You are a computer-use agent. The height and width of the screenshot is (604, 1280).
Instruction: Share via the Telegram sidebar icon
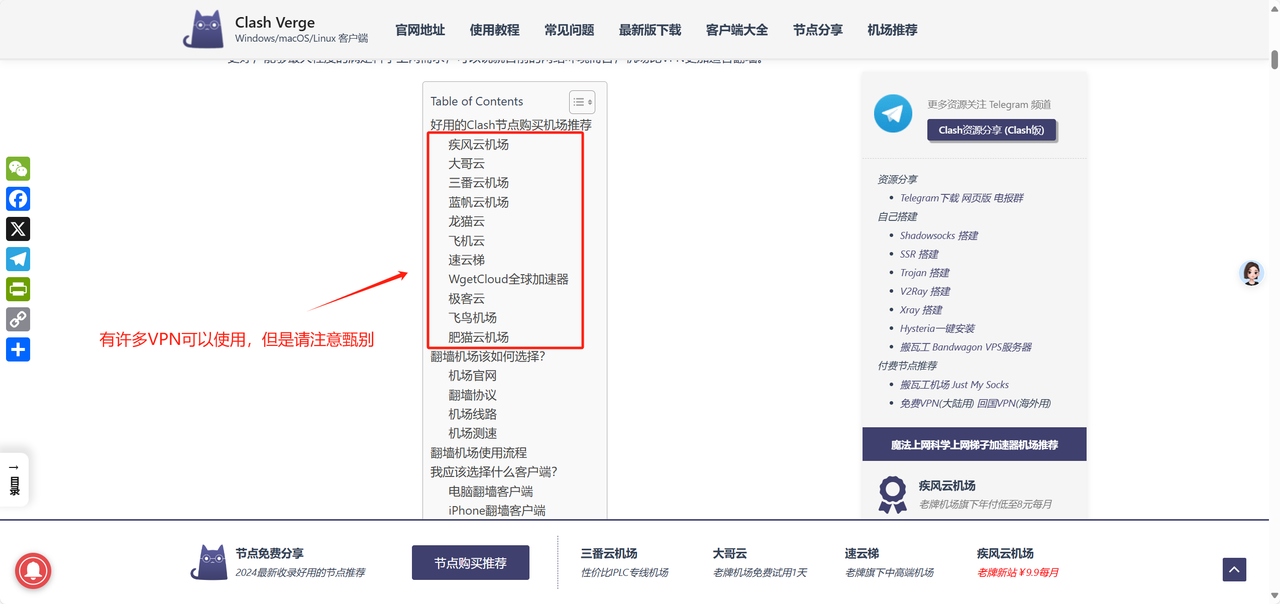point(18,259)
